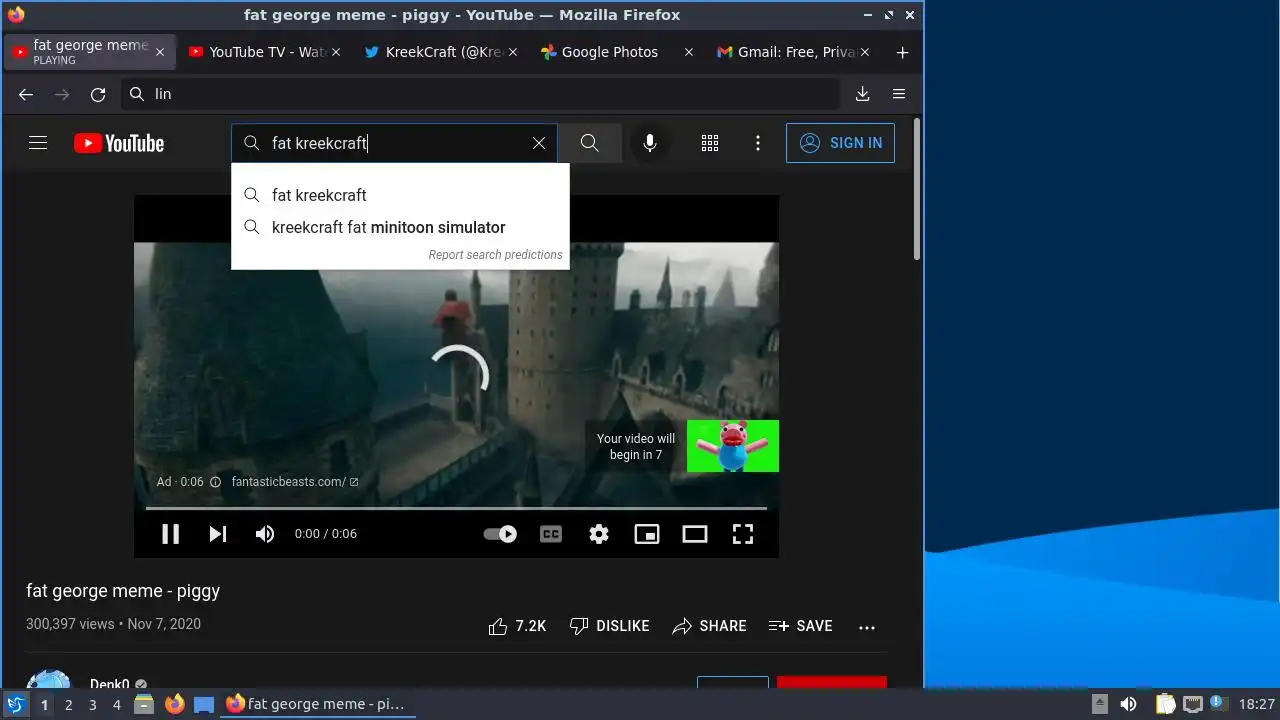Switch to theater mode

point(695,534)
